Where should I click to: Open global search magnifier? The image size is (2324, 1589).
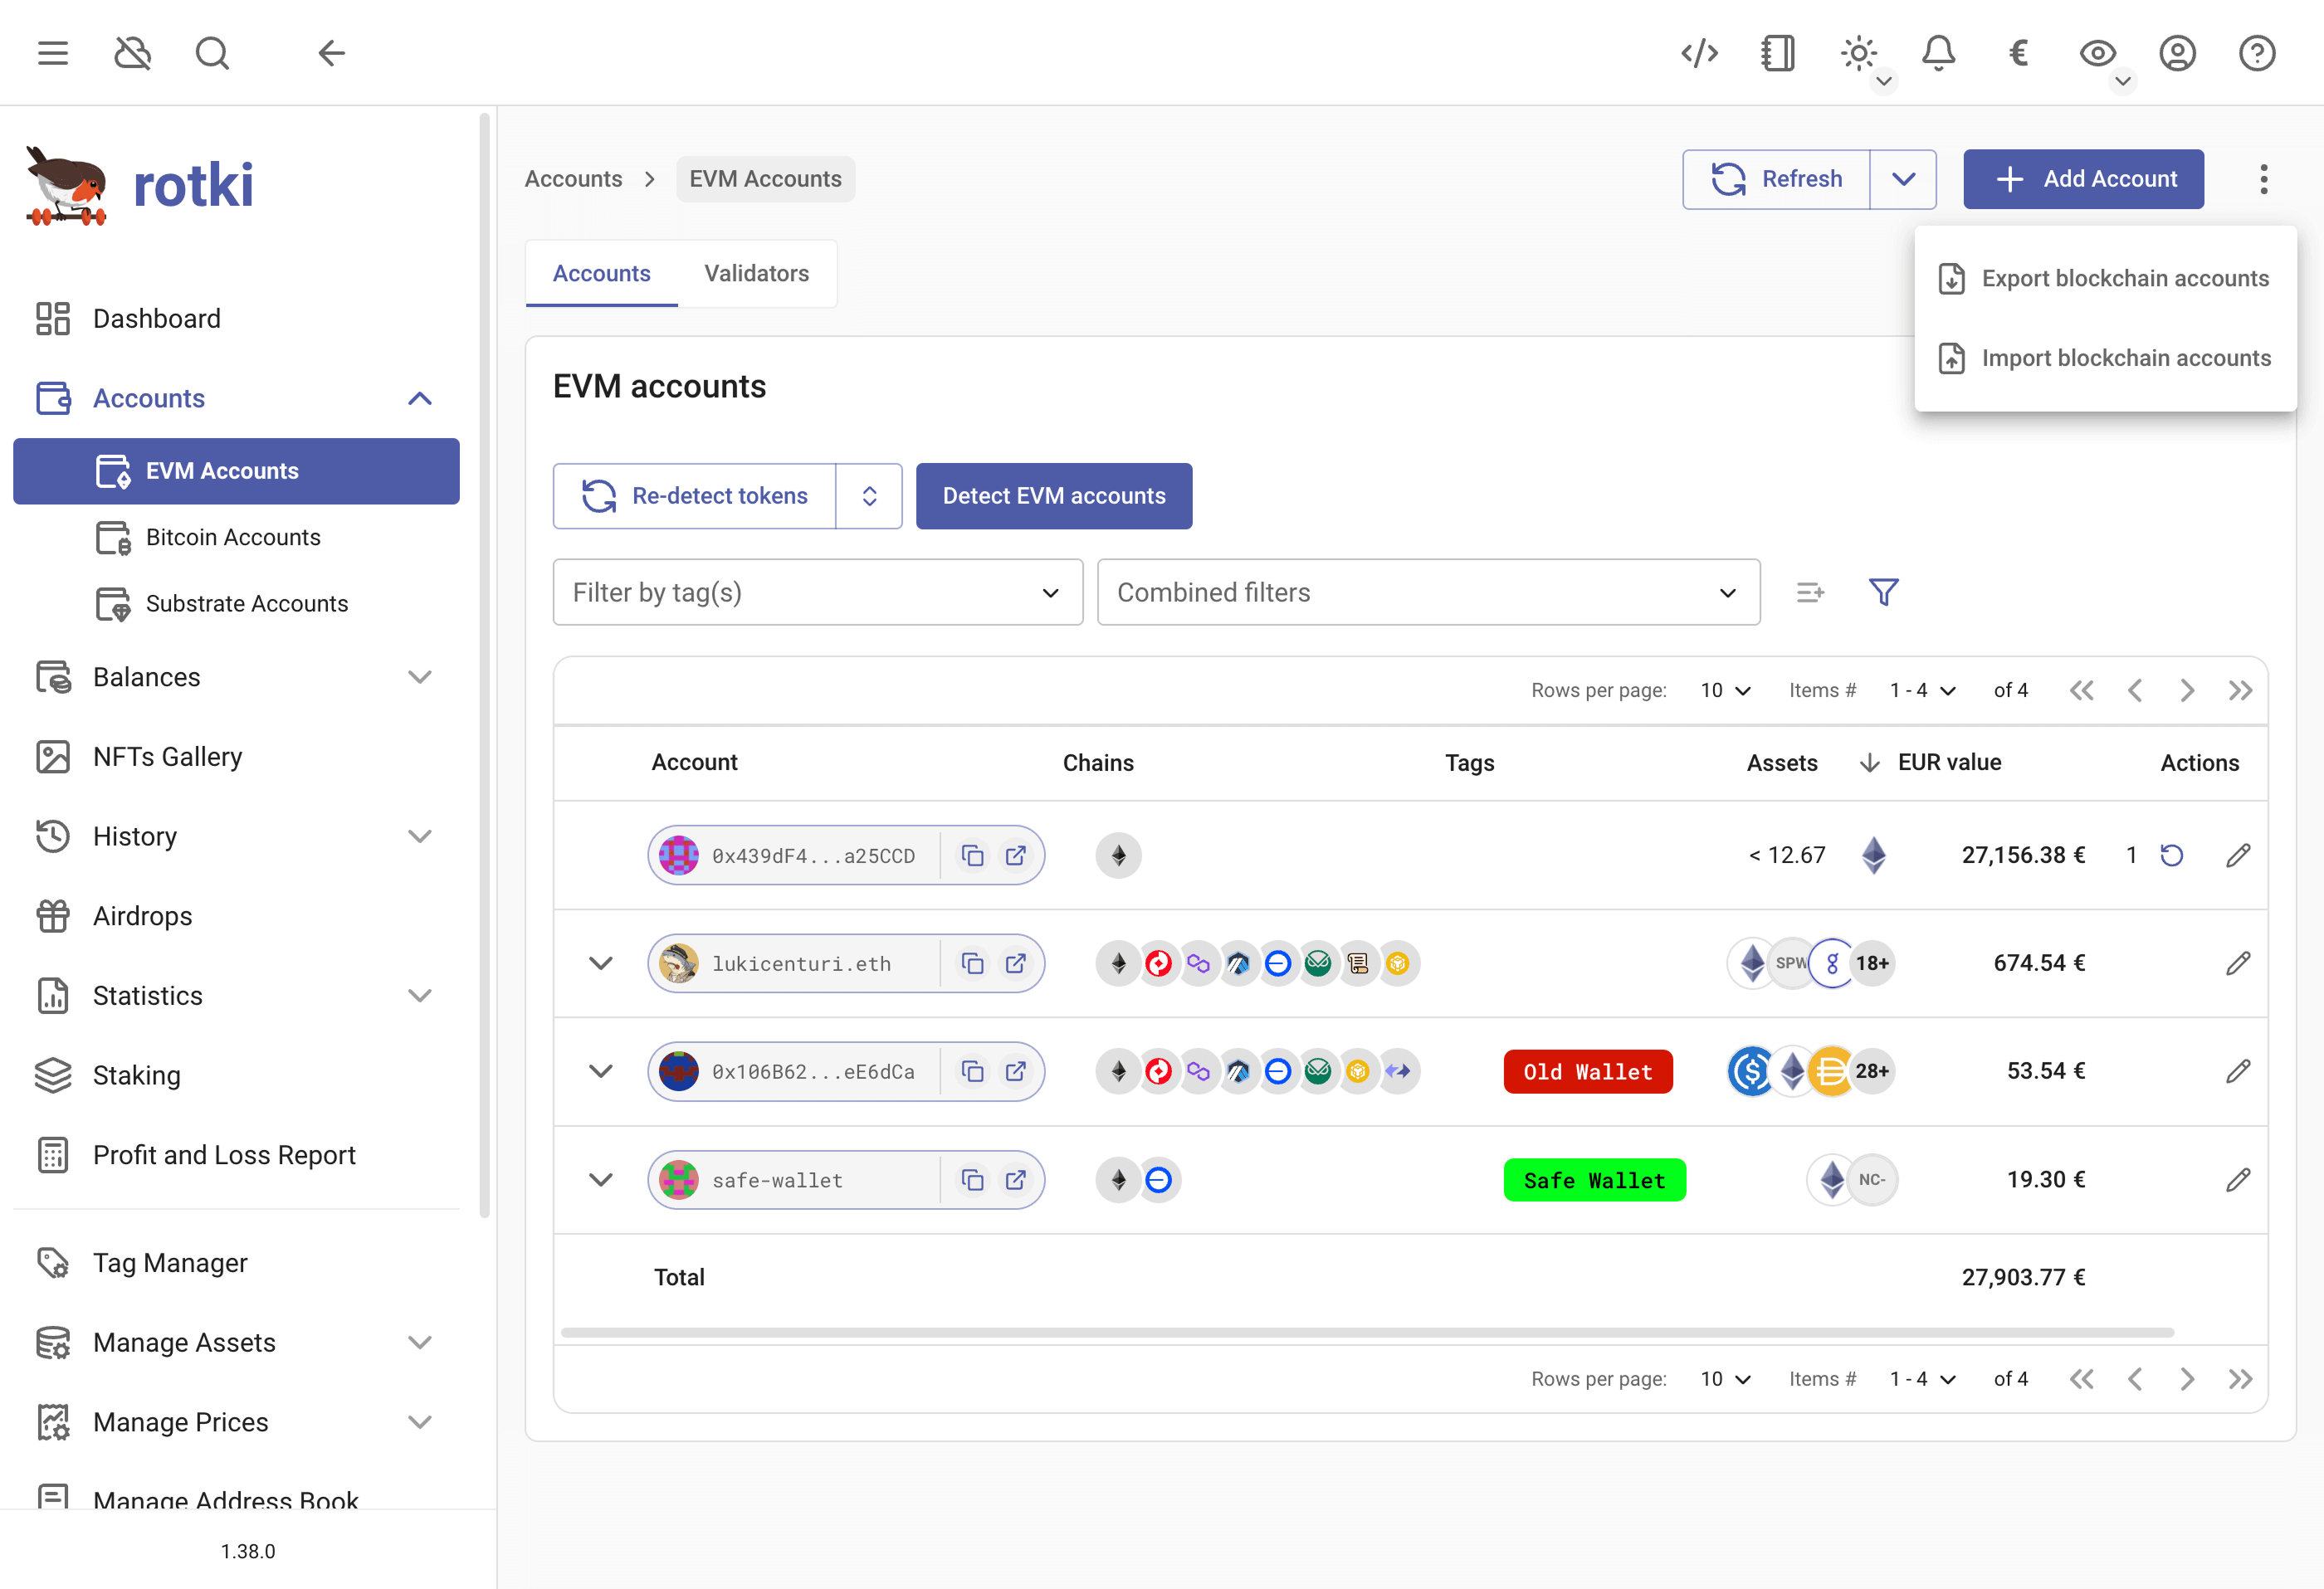(x=212, y=53)
